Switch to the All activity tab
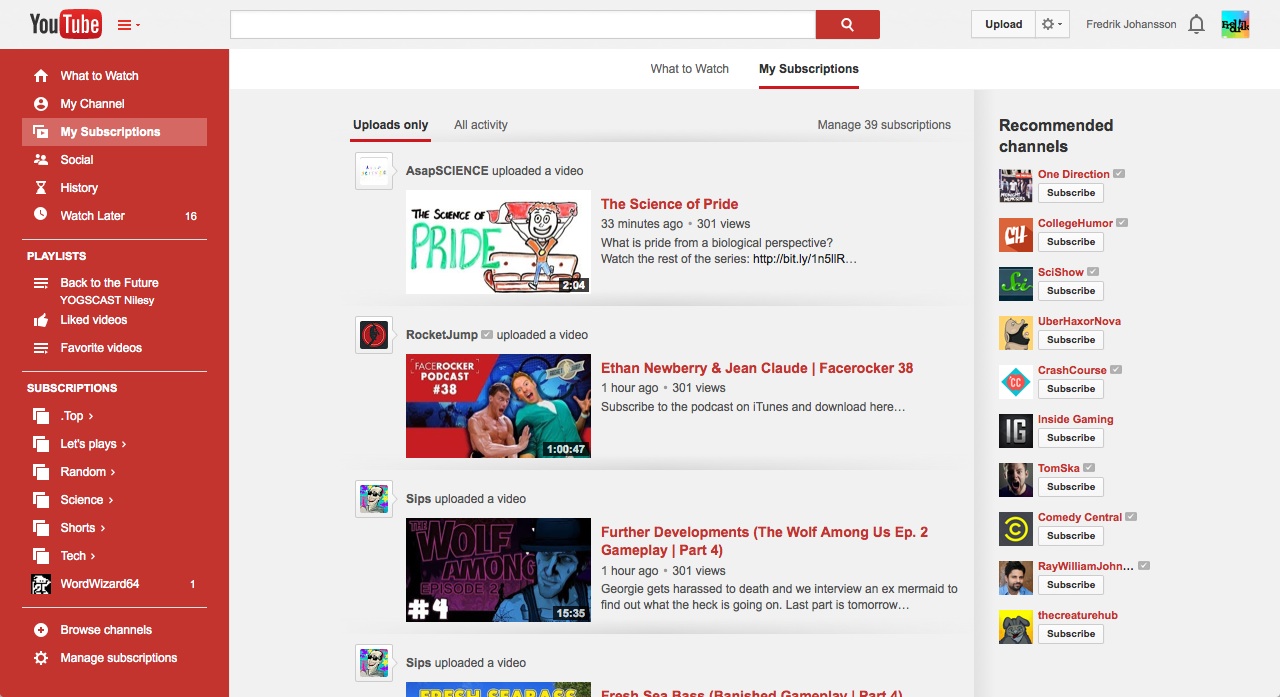 click(x=481, y=125)
